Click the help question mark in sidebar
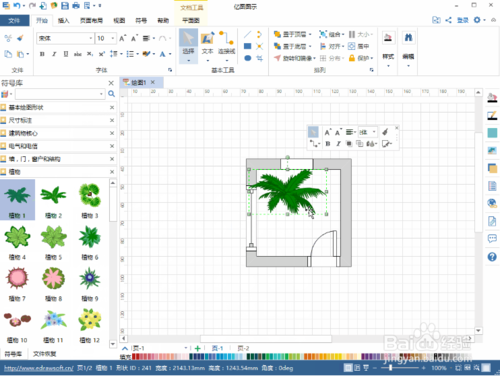 (x=492, y=257)
